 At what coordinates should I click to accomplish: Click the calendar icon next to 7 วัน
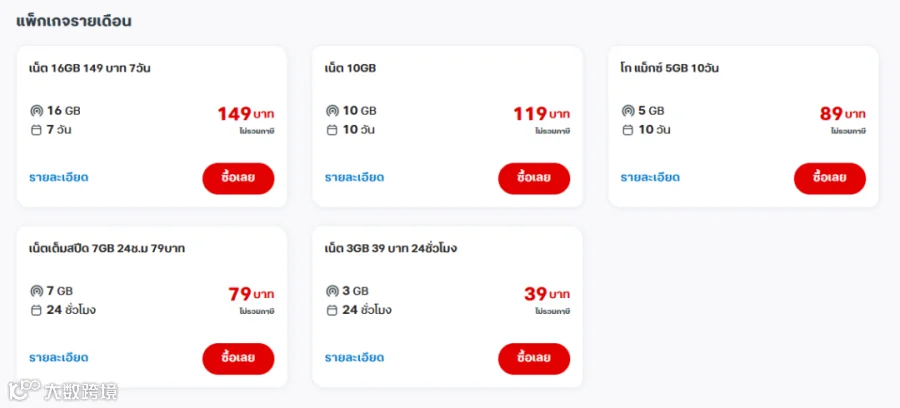coord(36,130)
